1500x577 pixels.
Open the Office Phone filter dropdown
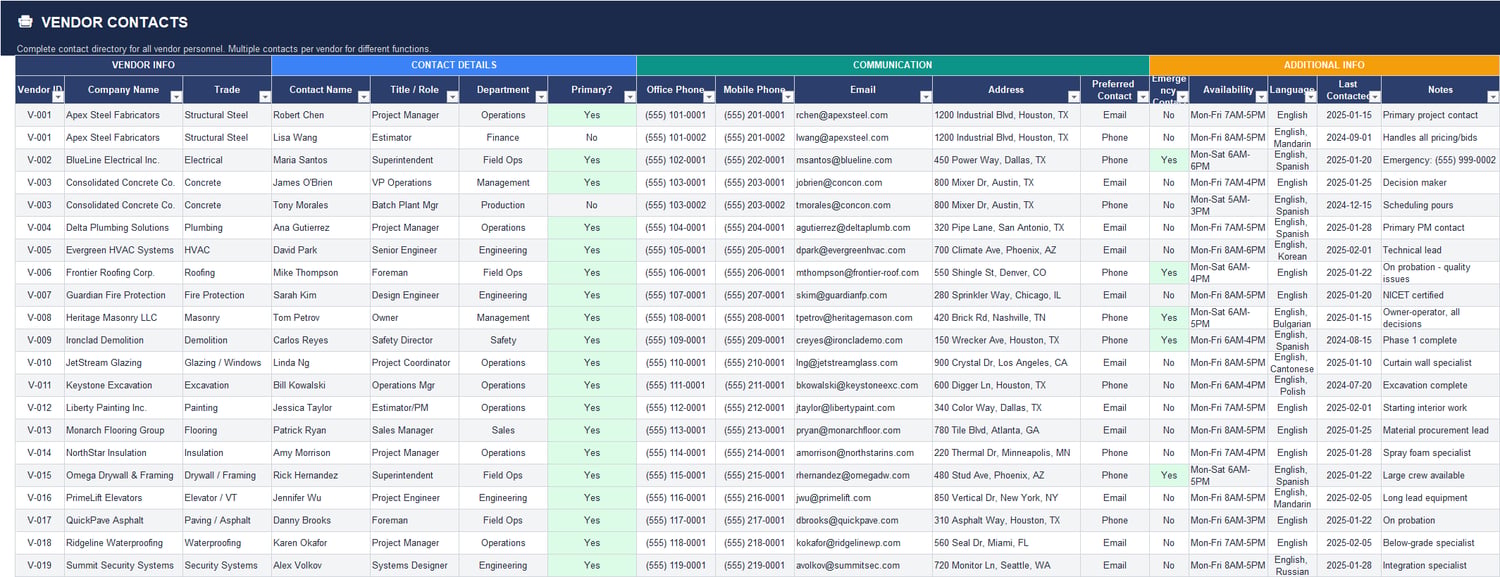pos(709,97)
